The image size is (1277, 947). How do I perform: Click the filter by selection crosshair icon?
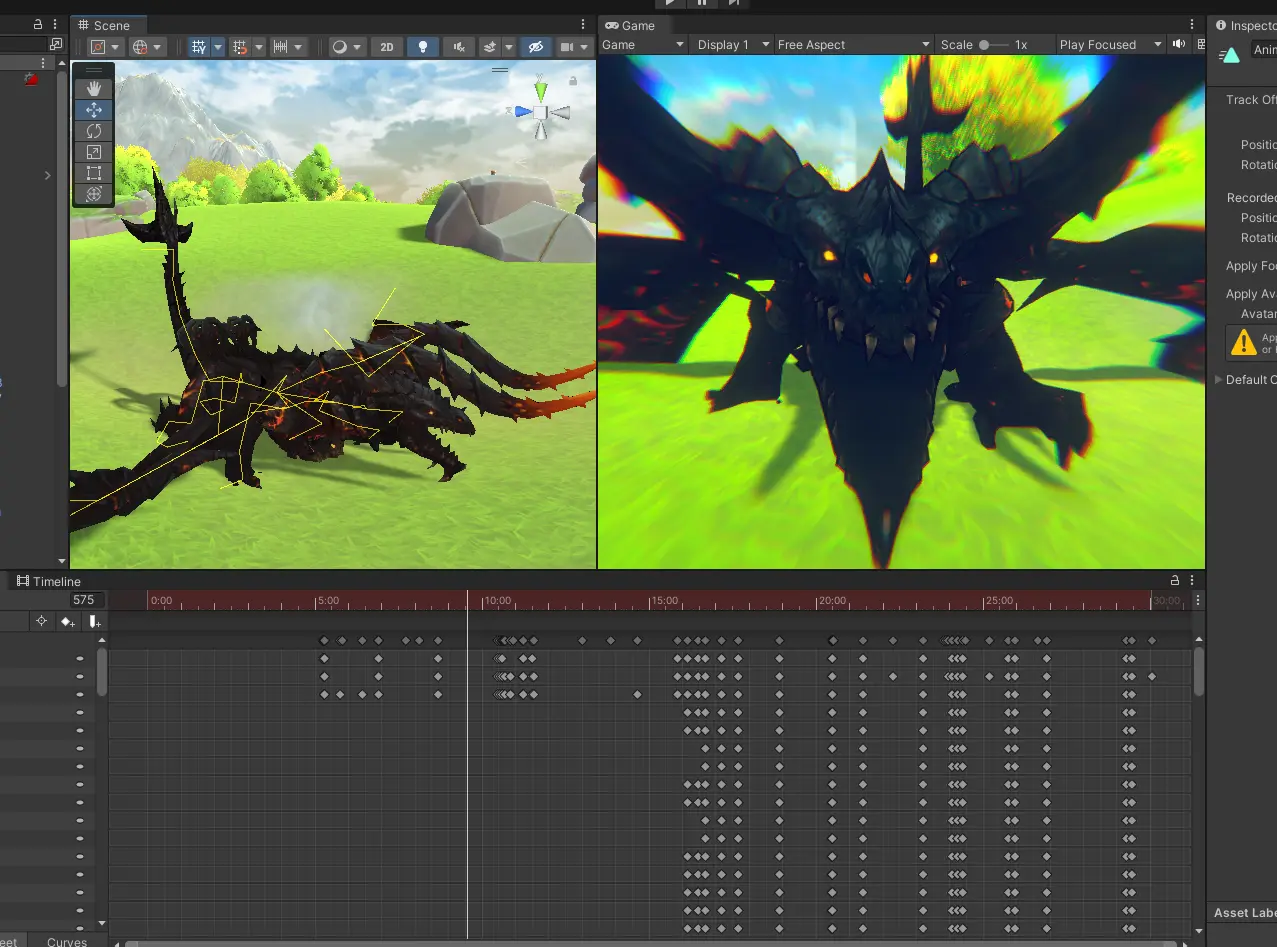click(x=41, y=622)
